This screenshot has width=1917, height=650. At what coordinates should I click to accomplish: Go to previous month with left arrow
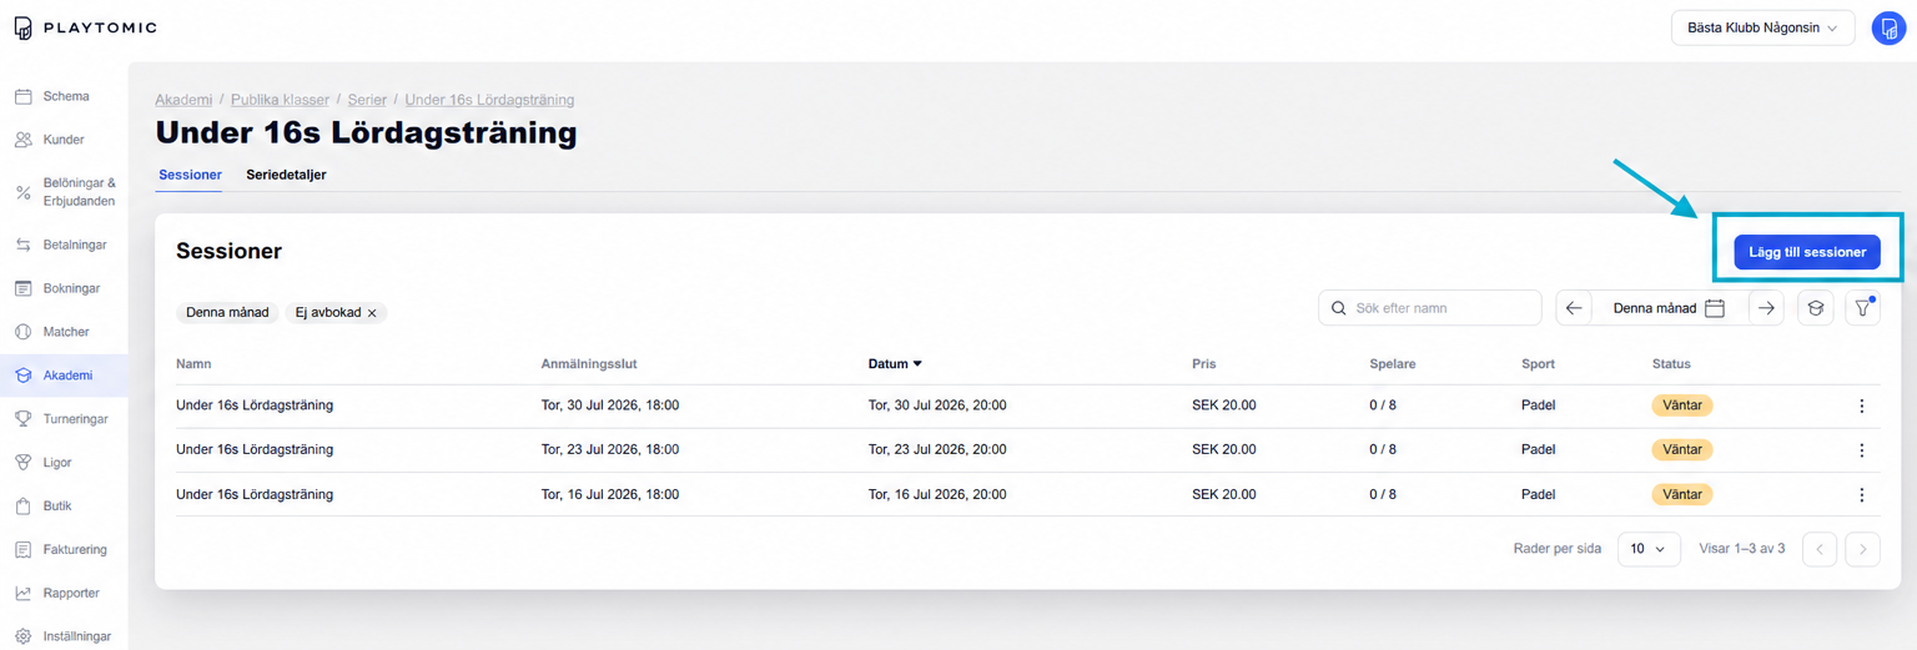point(1573,308)
